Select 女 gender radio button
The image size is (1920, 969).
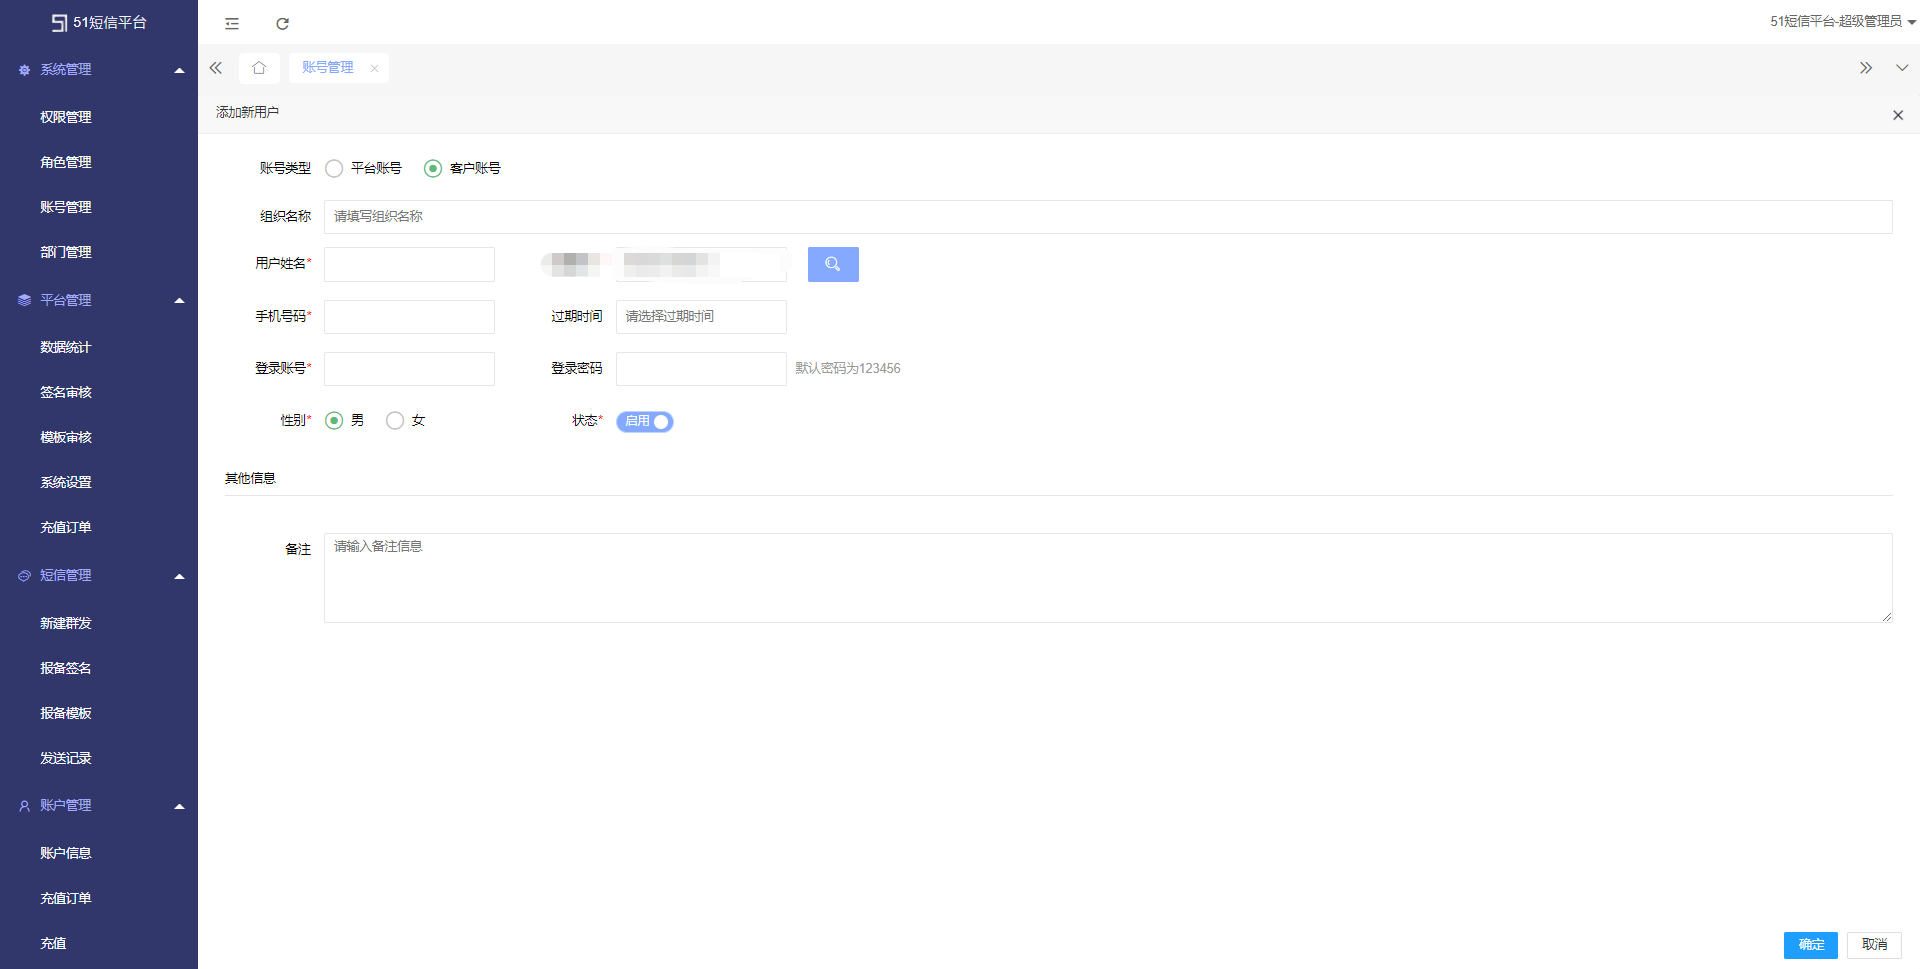click(x=395, y=420)
